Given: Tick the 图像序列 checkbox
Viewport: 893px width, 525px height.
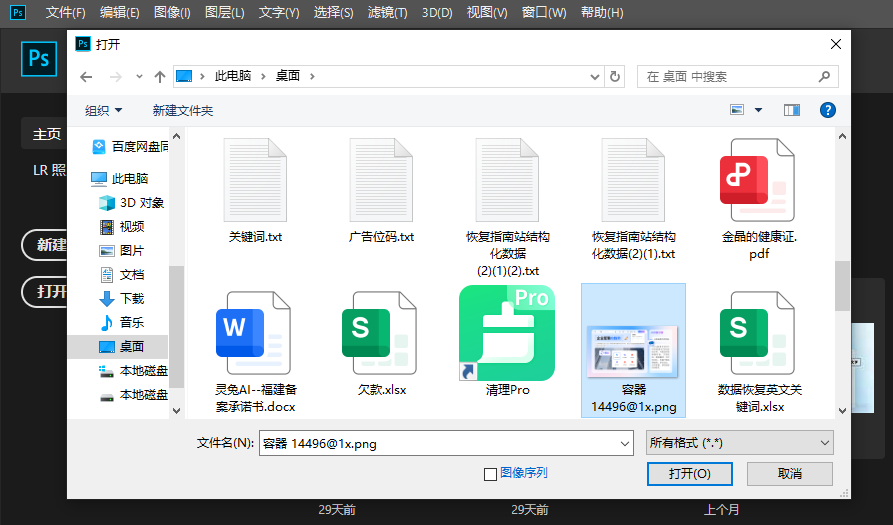Looking at the screenshot, I should click(x=490, y=474).
